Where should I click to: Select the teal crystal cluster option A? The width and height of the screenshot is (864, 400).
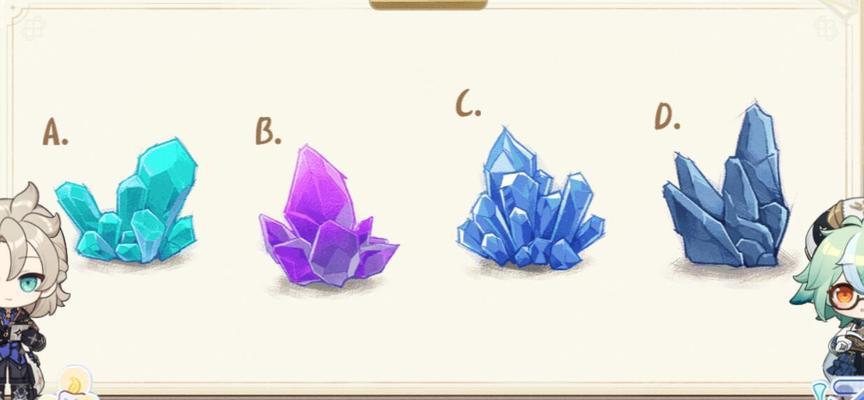click(126, 201)
